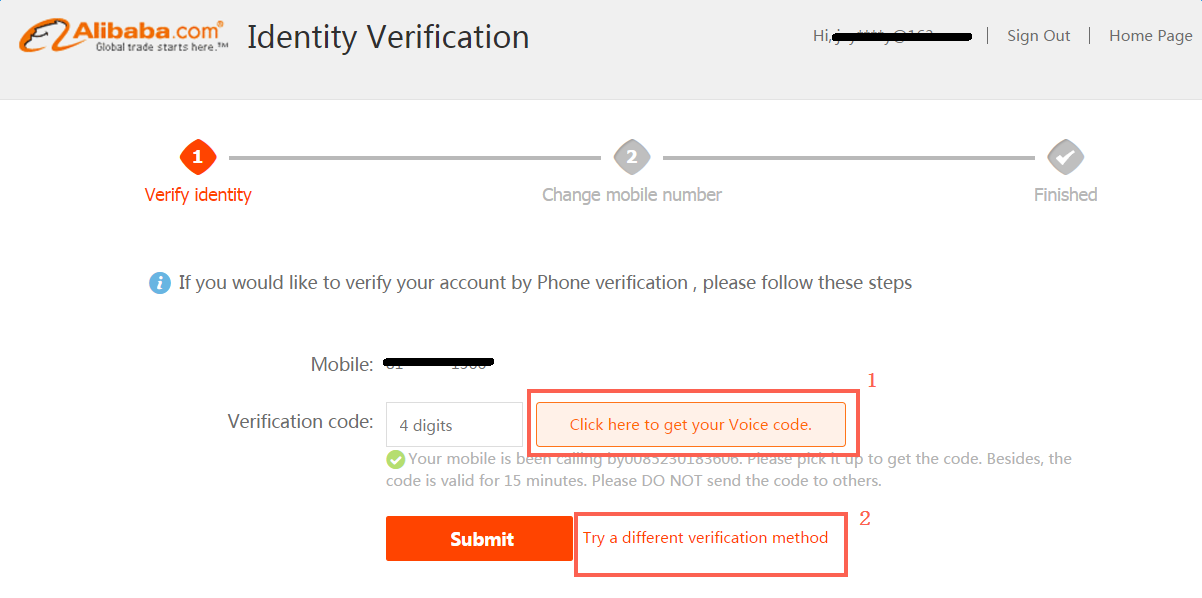Viewport: 1202px width, 598px height.
Task: Click the Identity Verification heading
Action: [x=388, y=37]
